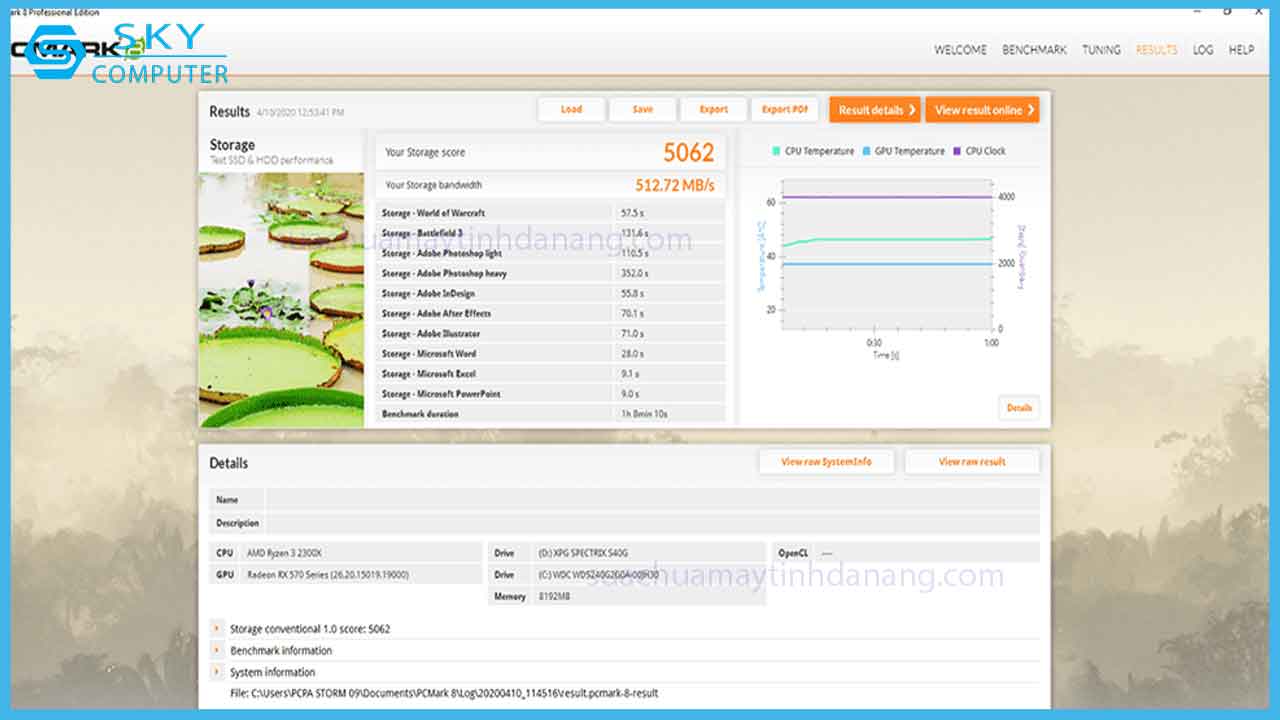Click the Name input field
Screen dimensions: 1280x720
click(652, 499)
